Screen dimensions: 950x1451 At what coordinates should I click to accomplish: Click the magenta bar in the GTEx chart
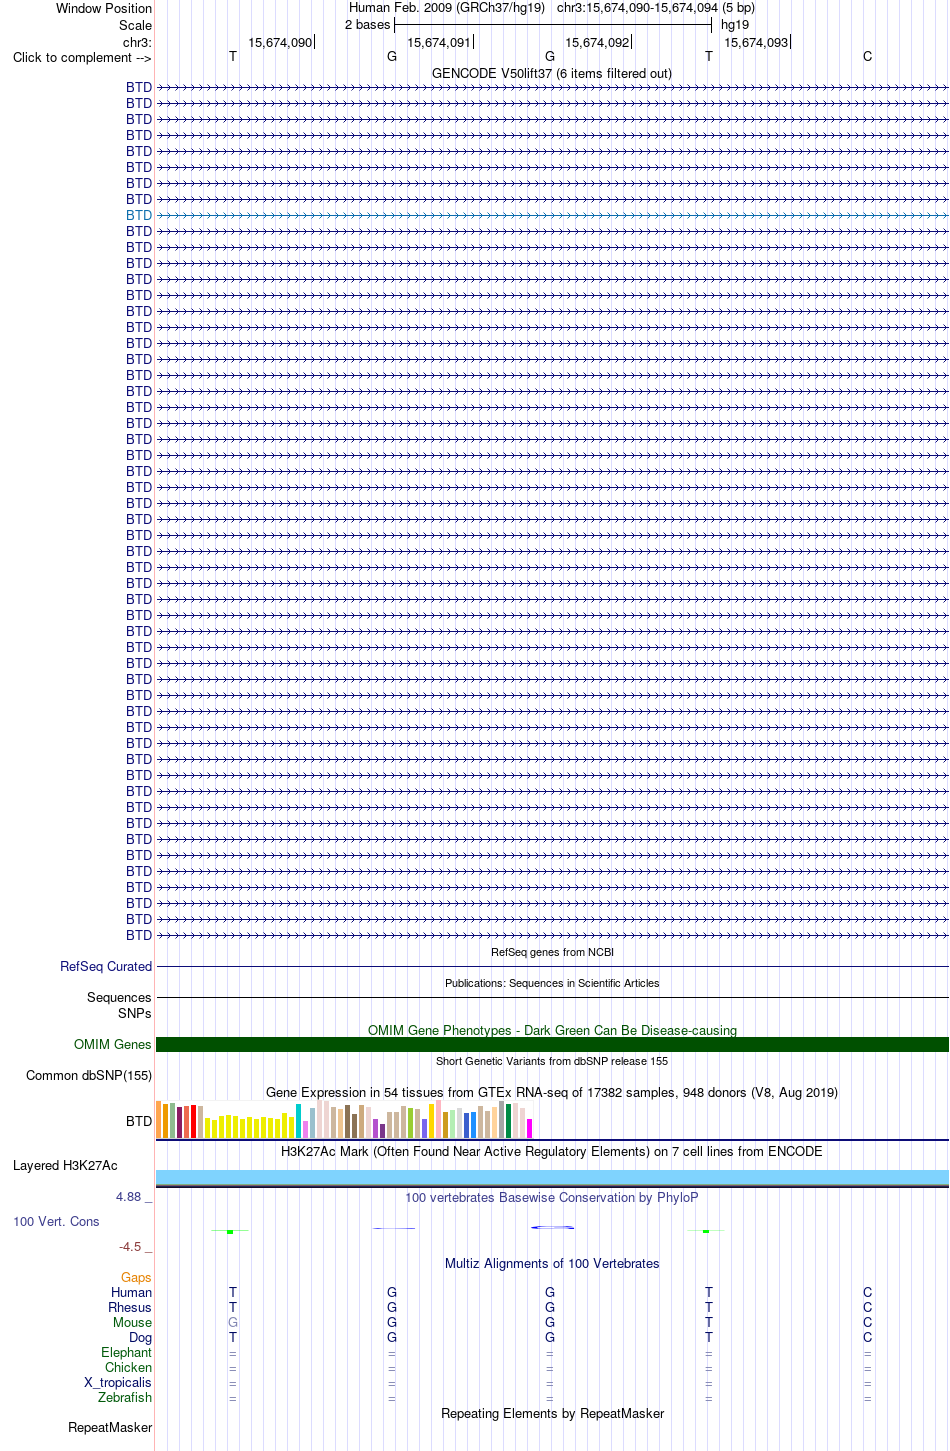click(x=530, y=1129)
